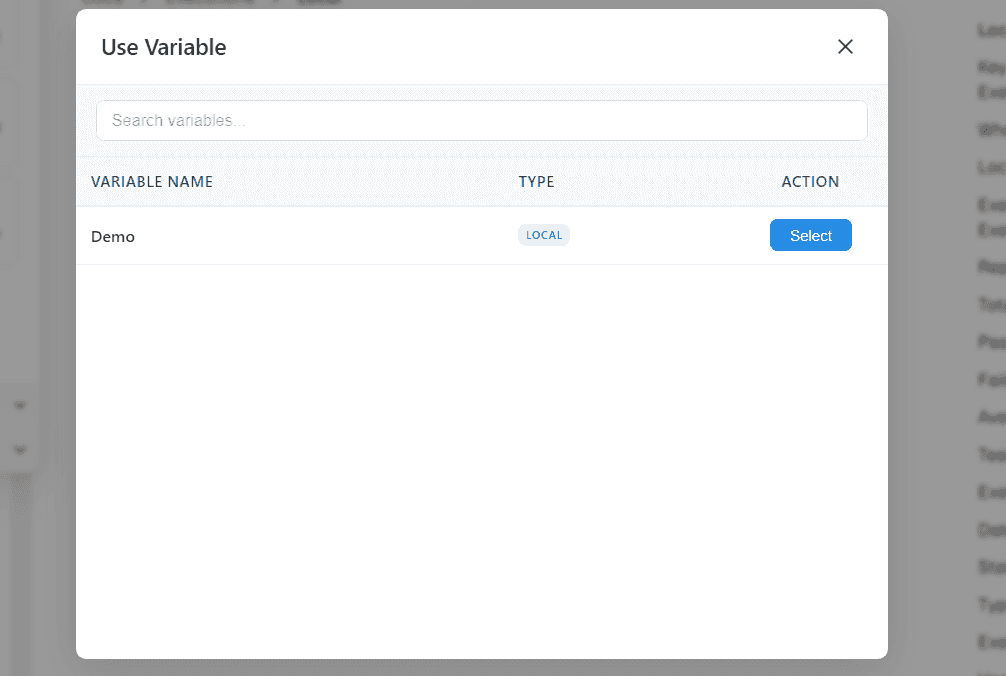The height and width of the screenshot is (676, 1006).
Task: Click the Action column header
Action: tap(810, 182)
